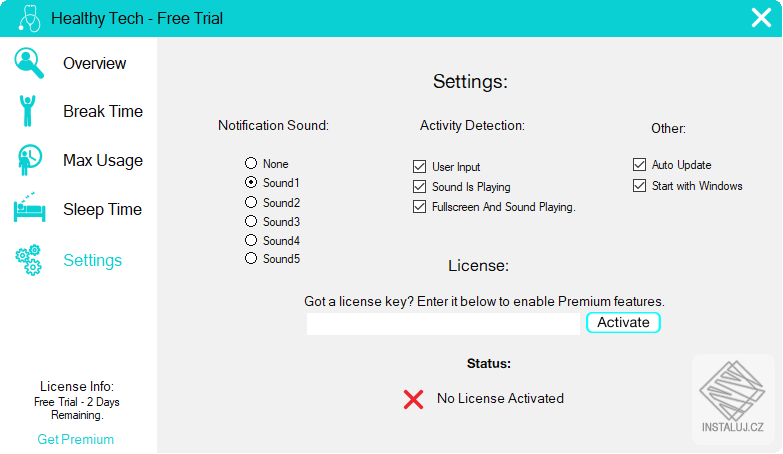
Task: Click the Healthy Tech stethoscope logo
Action: 28,19
